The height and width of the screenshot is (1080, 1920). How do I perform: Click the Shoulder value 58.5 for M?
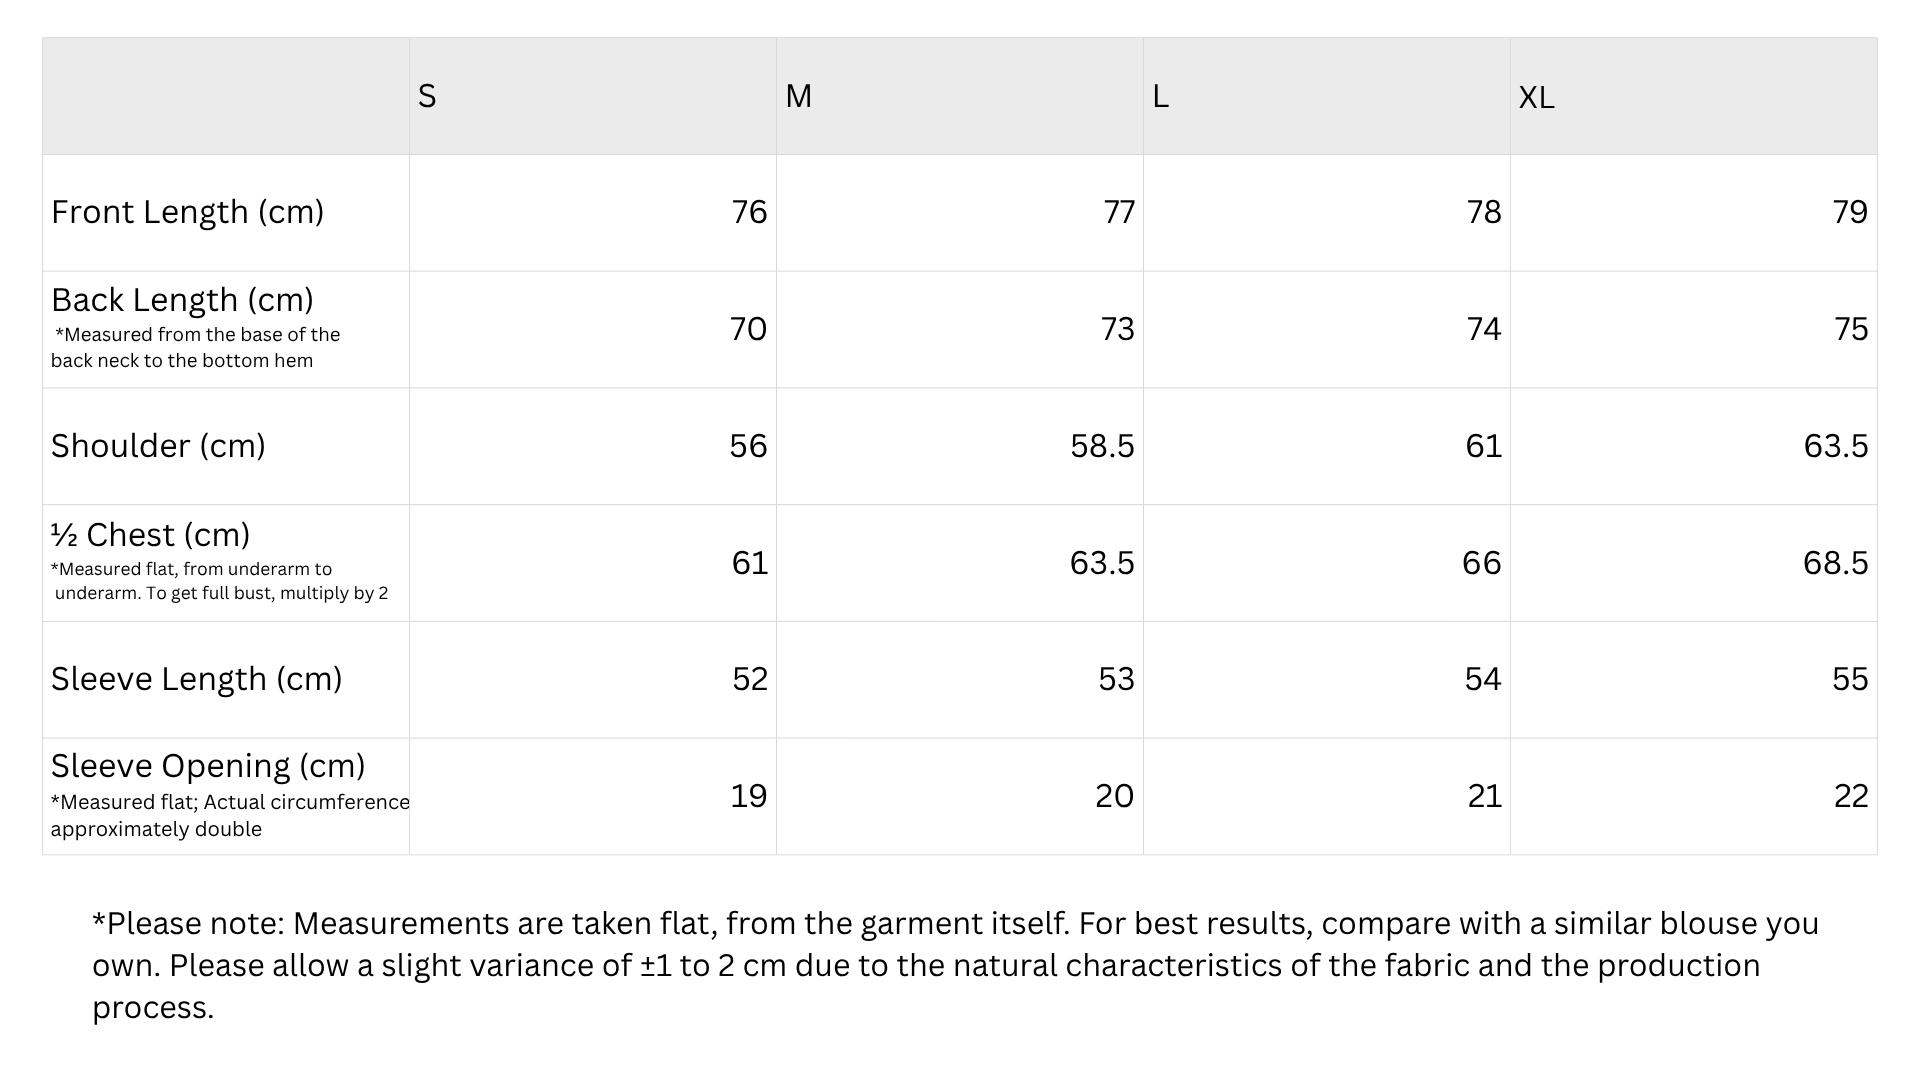1102,446
